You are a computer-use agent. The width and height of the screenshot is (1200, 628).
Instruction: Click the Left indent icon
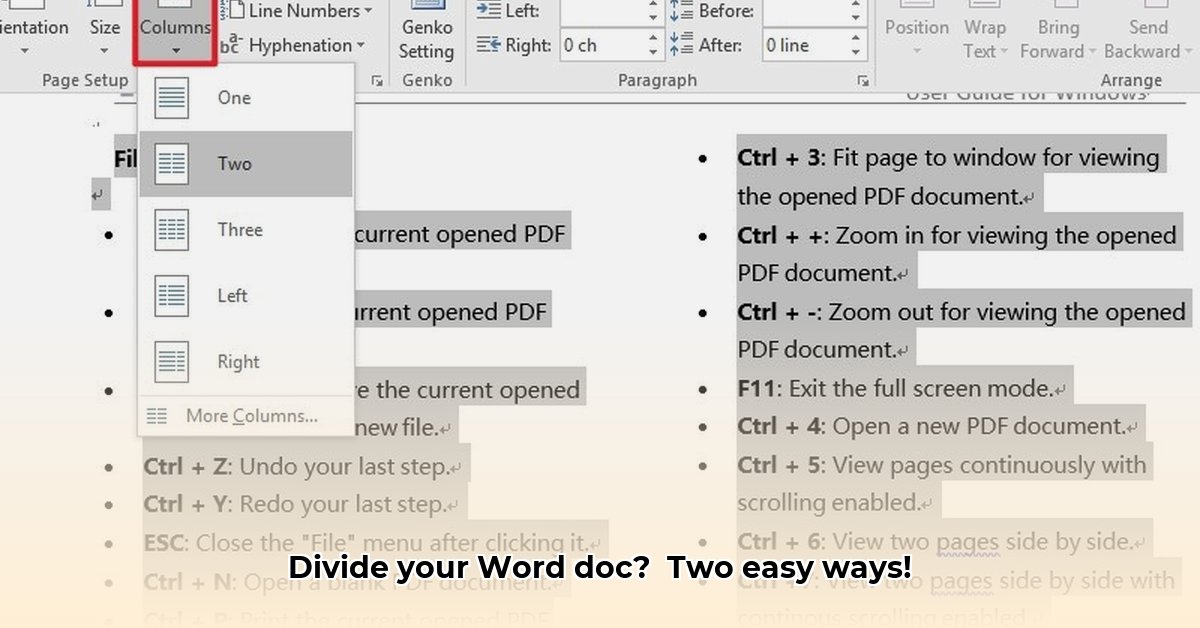coord(489,11)
